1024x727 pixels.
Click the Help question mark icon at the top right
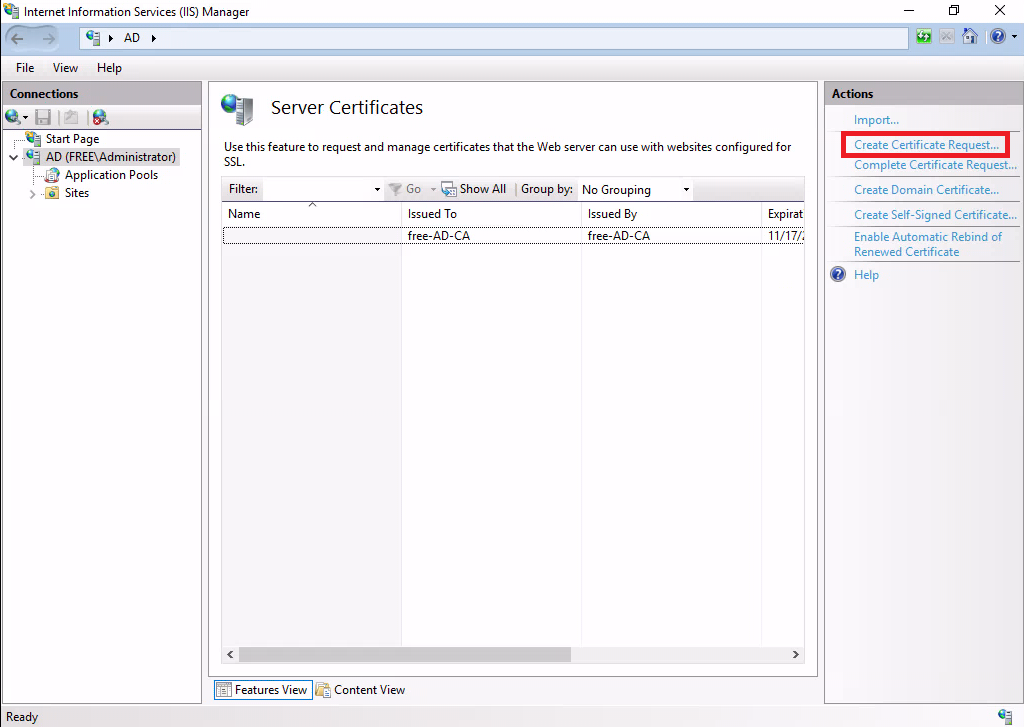(998, 37)
